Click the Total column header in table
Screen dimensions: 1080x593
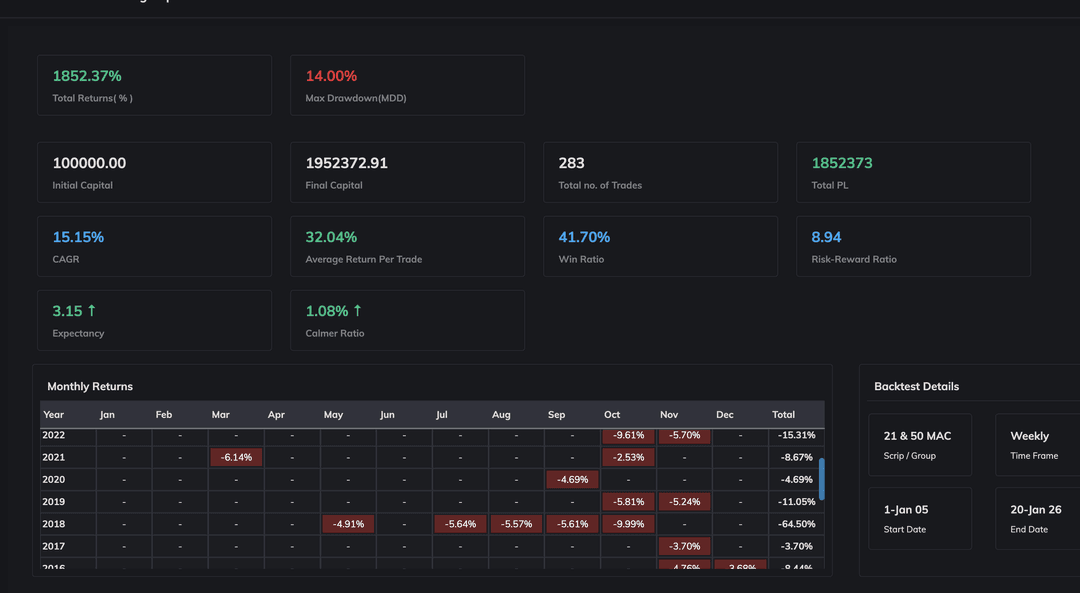pos(784,414)
